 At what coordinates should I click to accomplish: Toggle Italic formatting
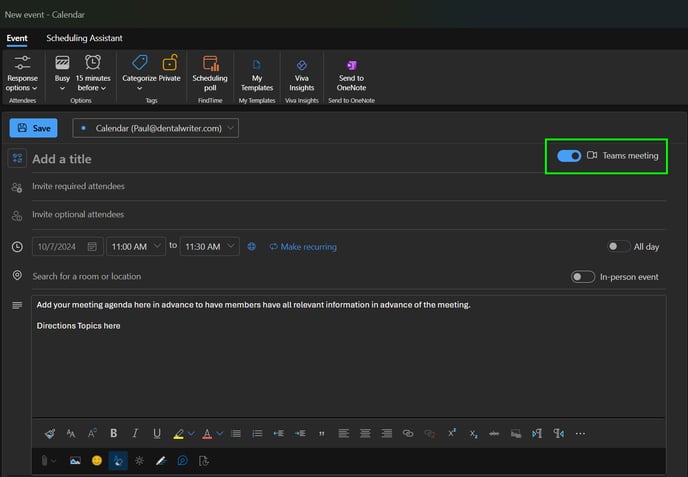135,434
